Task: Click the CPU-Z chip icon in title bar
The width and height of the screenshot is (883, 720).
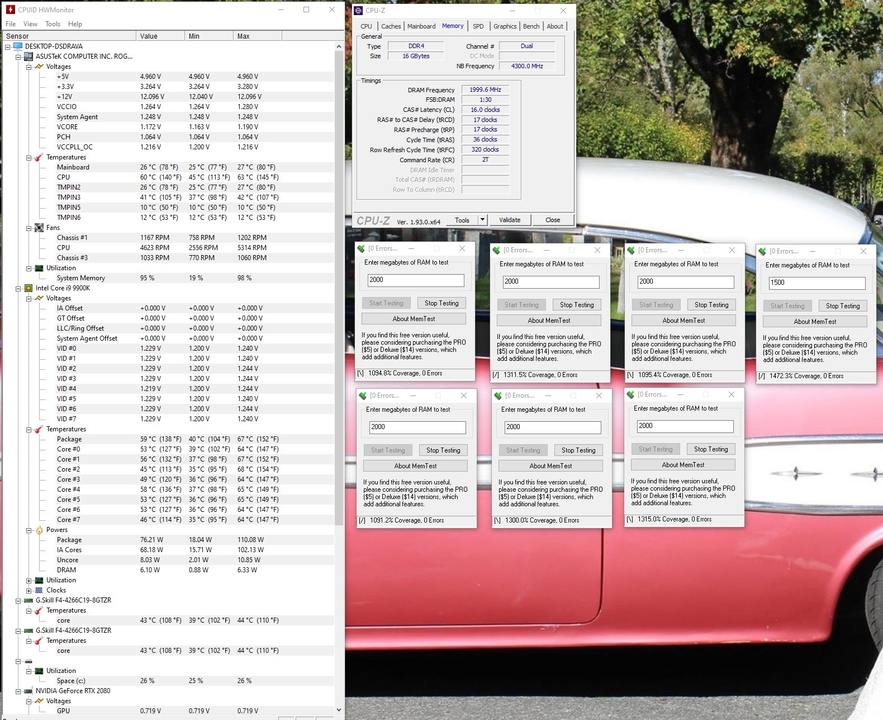Action: coord(359,11)
